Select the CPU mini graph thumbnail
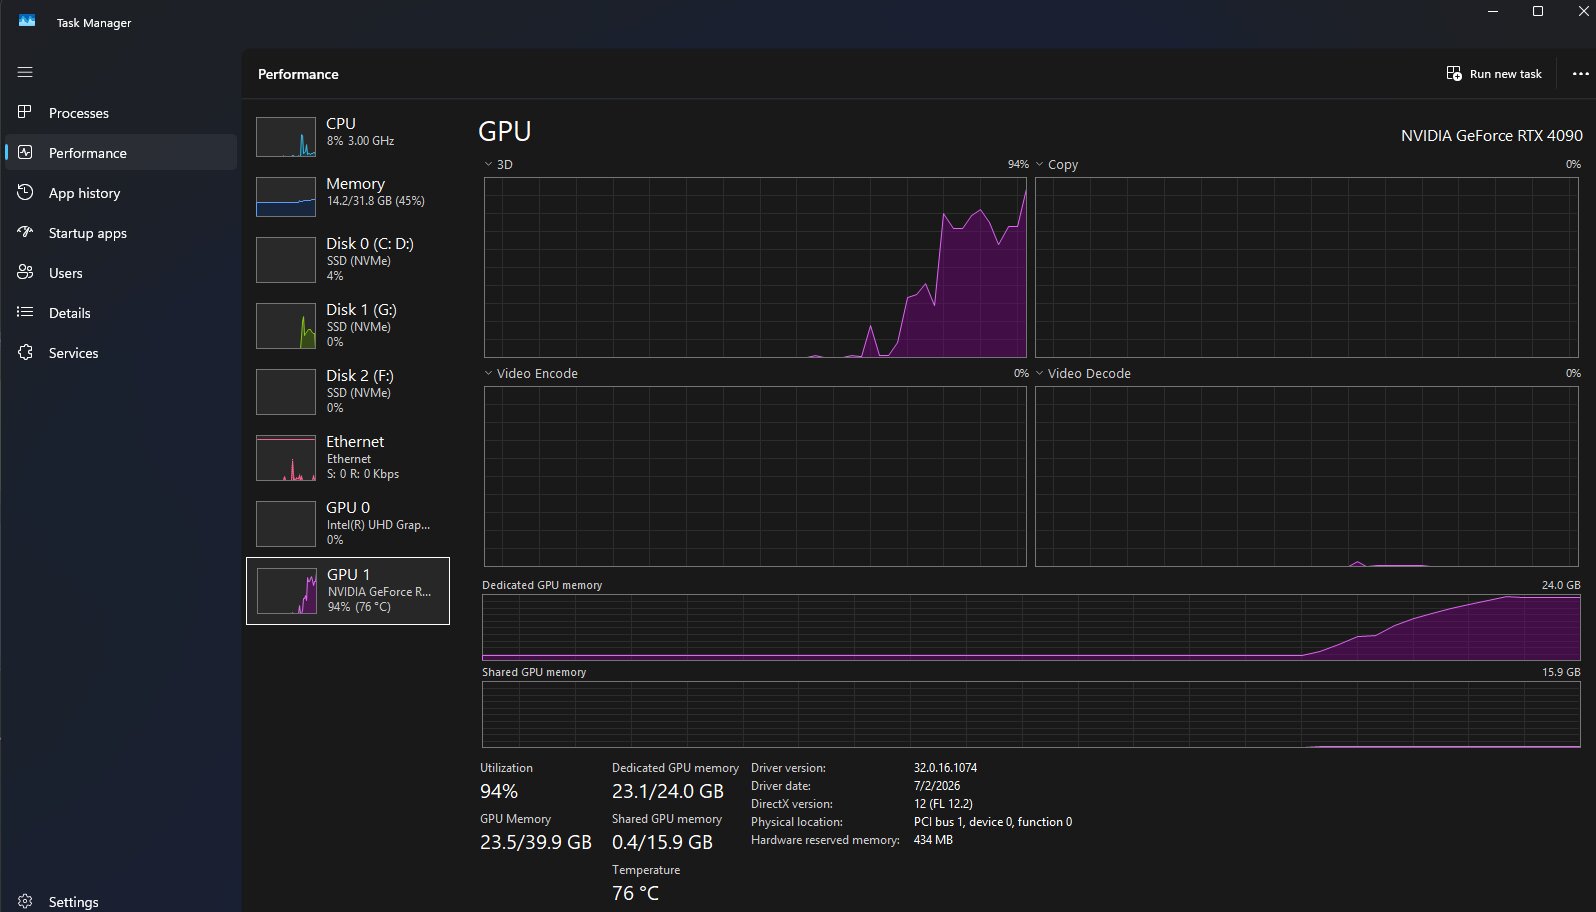The width and height of the screenshot is (1596, 912). point(286,137)
